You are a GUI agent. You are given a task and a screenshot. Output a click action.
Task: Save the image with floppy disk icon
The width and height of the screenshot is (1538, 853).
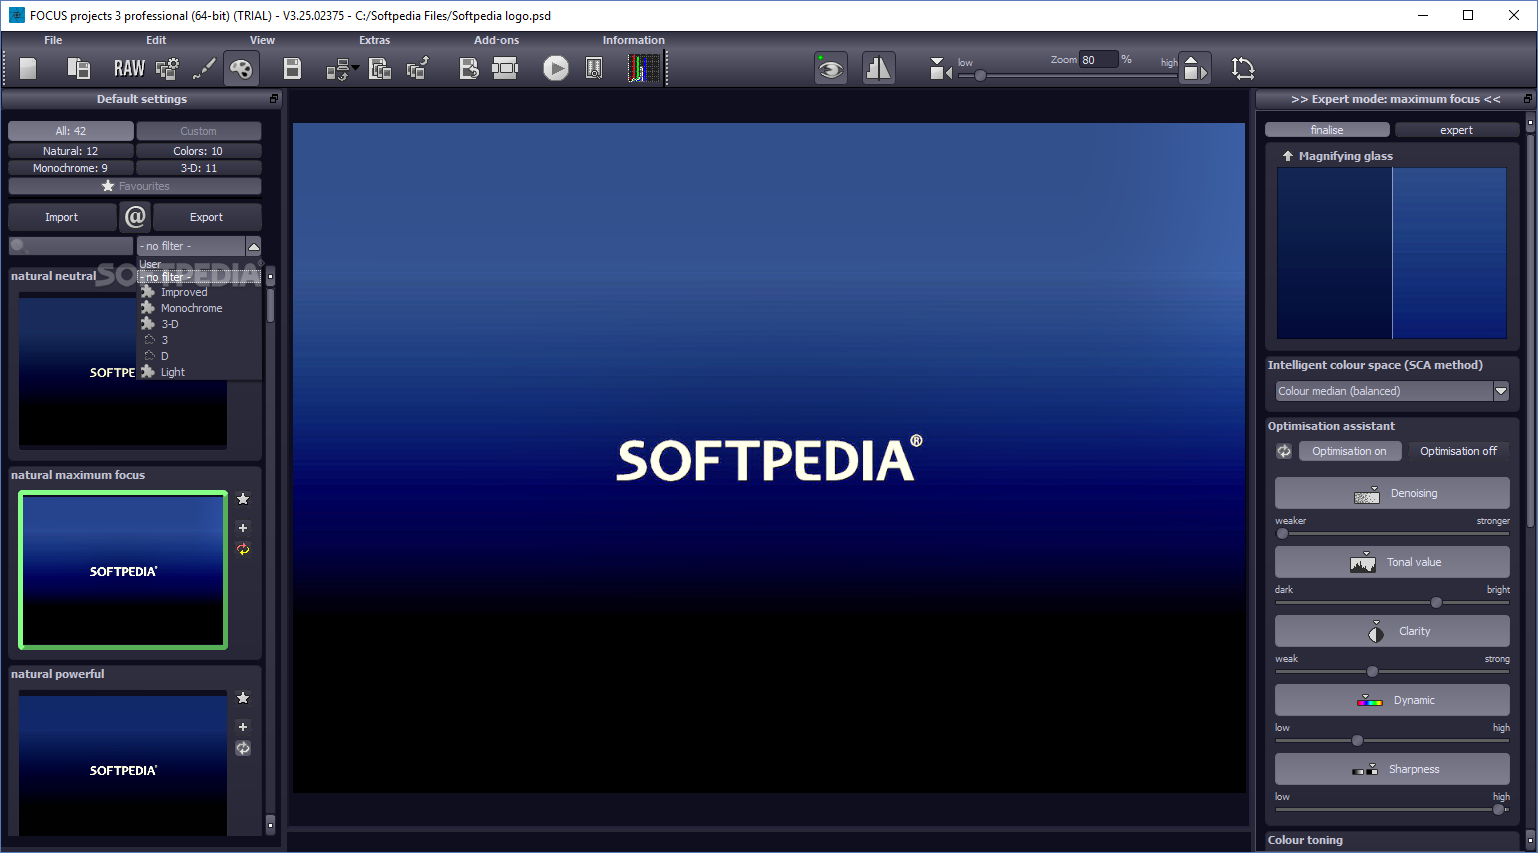coord(292,68)
